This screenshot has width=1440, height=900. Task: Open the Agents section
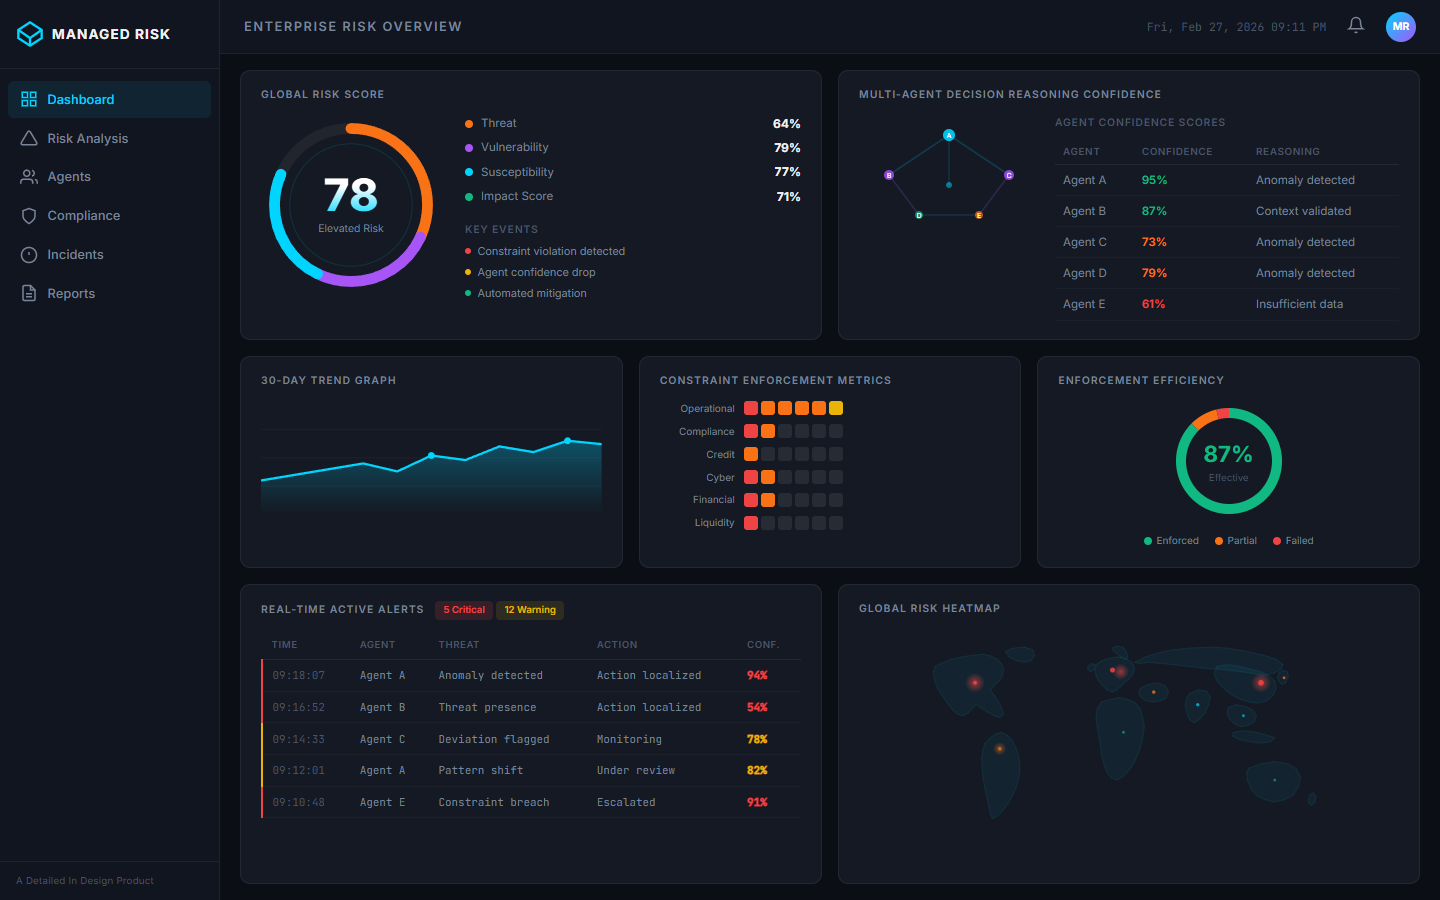[x=109, y=177]
